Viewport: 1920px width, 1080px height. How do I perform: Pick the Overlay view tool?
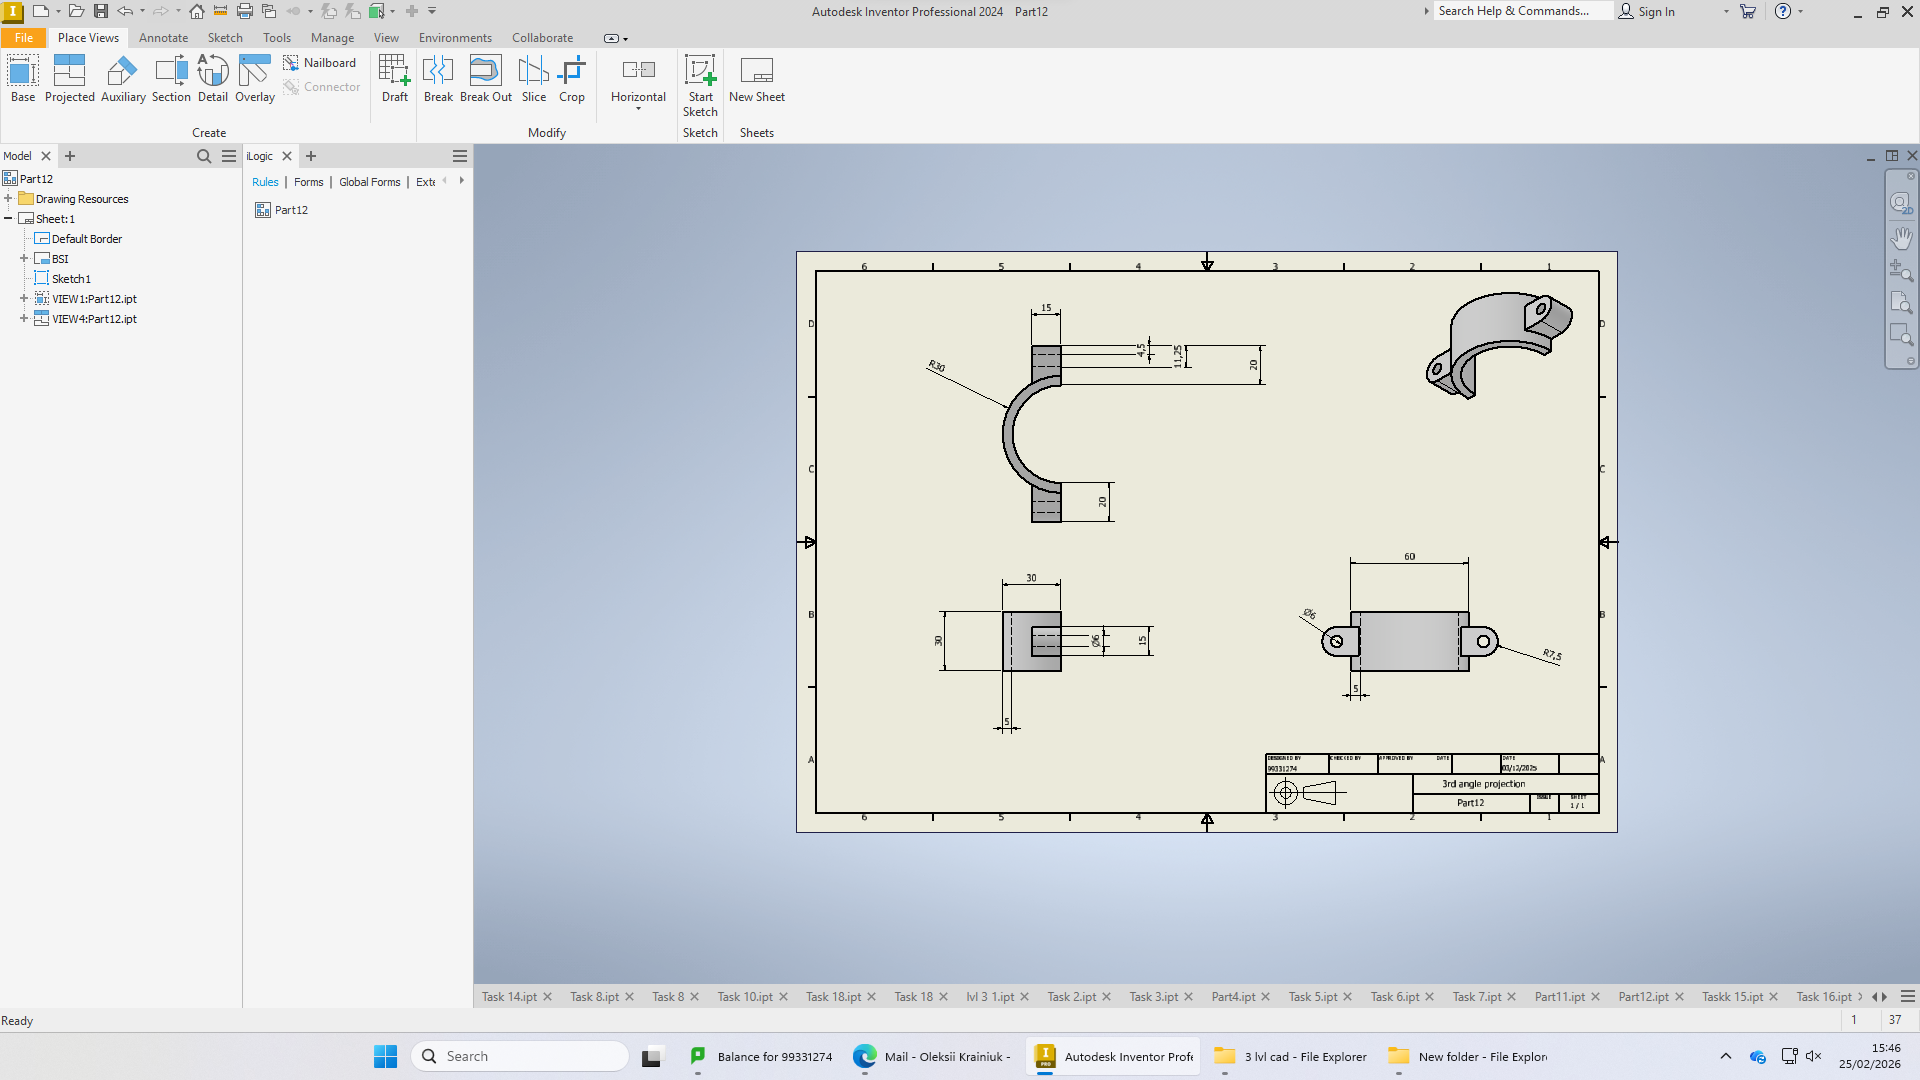(255, 79)
